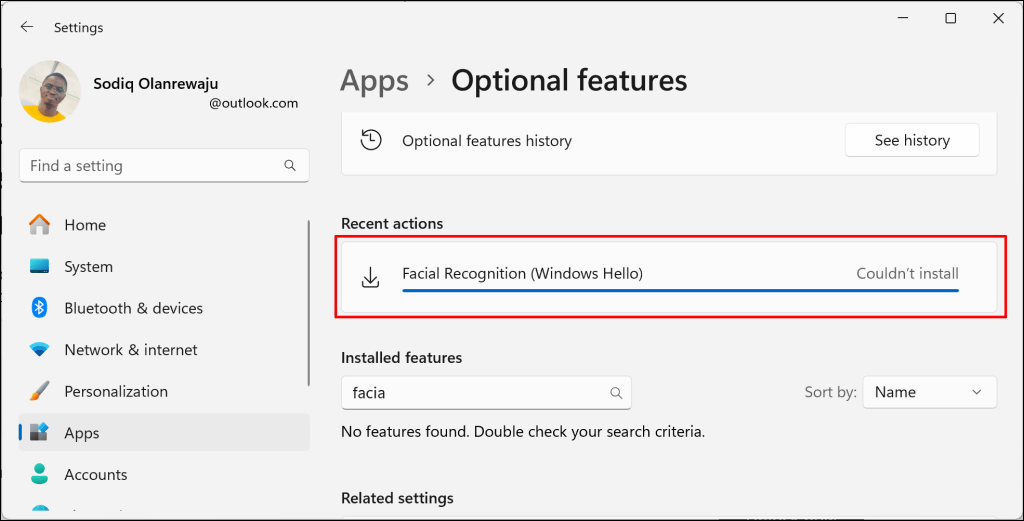
Task: Click the Bluetooth icon in sidebar
Action: [40, 308]
